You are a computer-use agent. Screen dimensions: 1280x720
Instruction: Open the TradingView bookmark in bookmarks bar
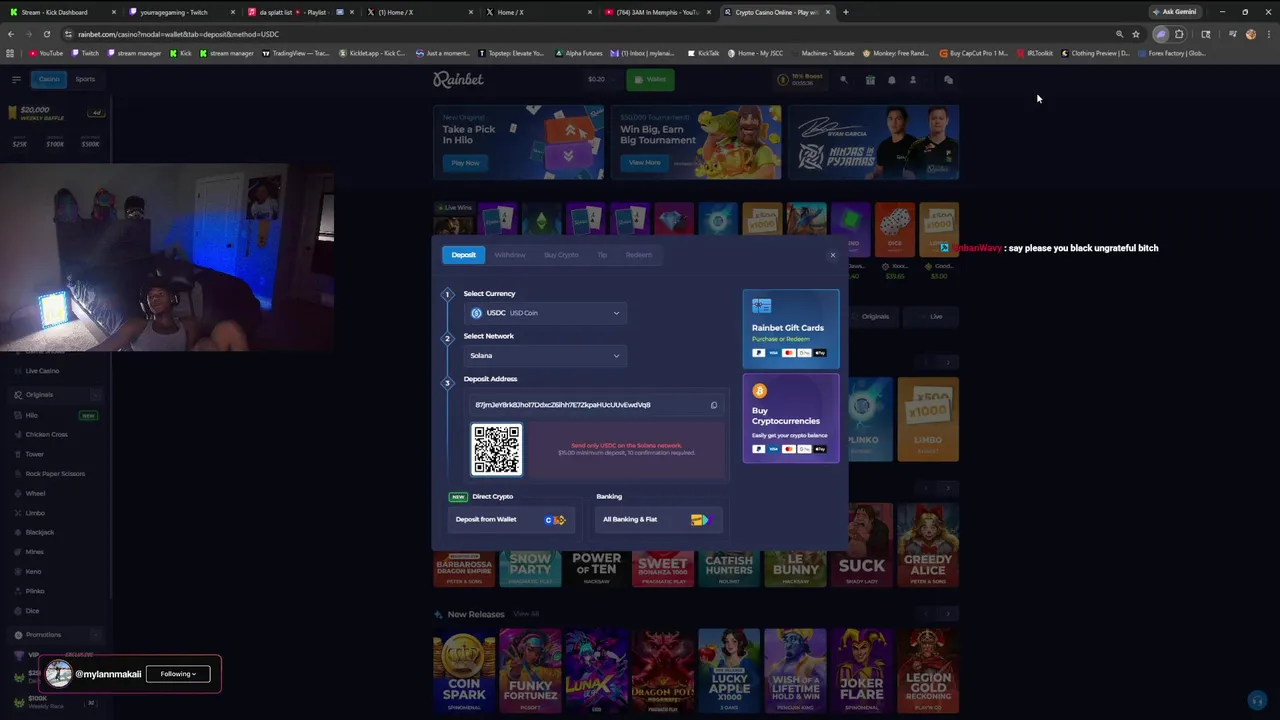pyautogui.click(x=295, y=53)
